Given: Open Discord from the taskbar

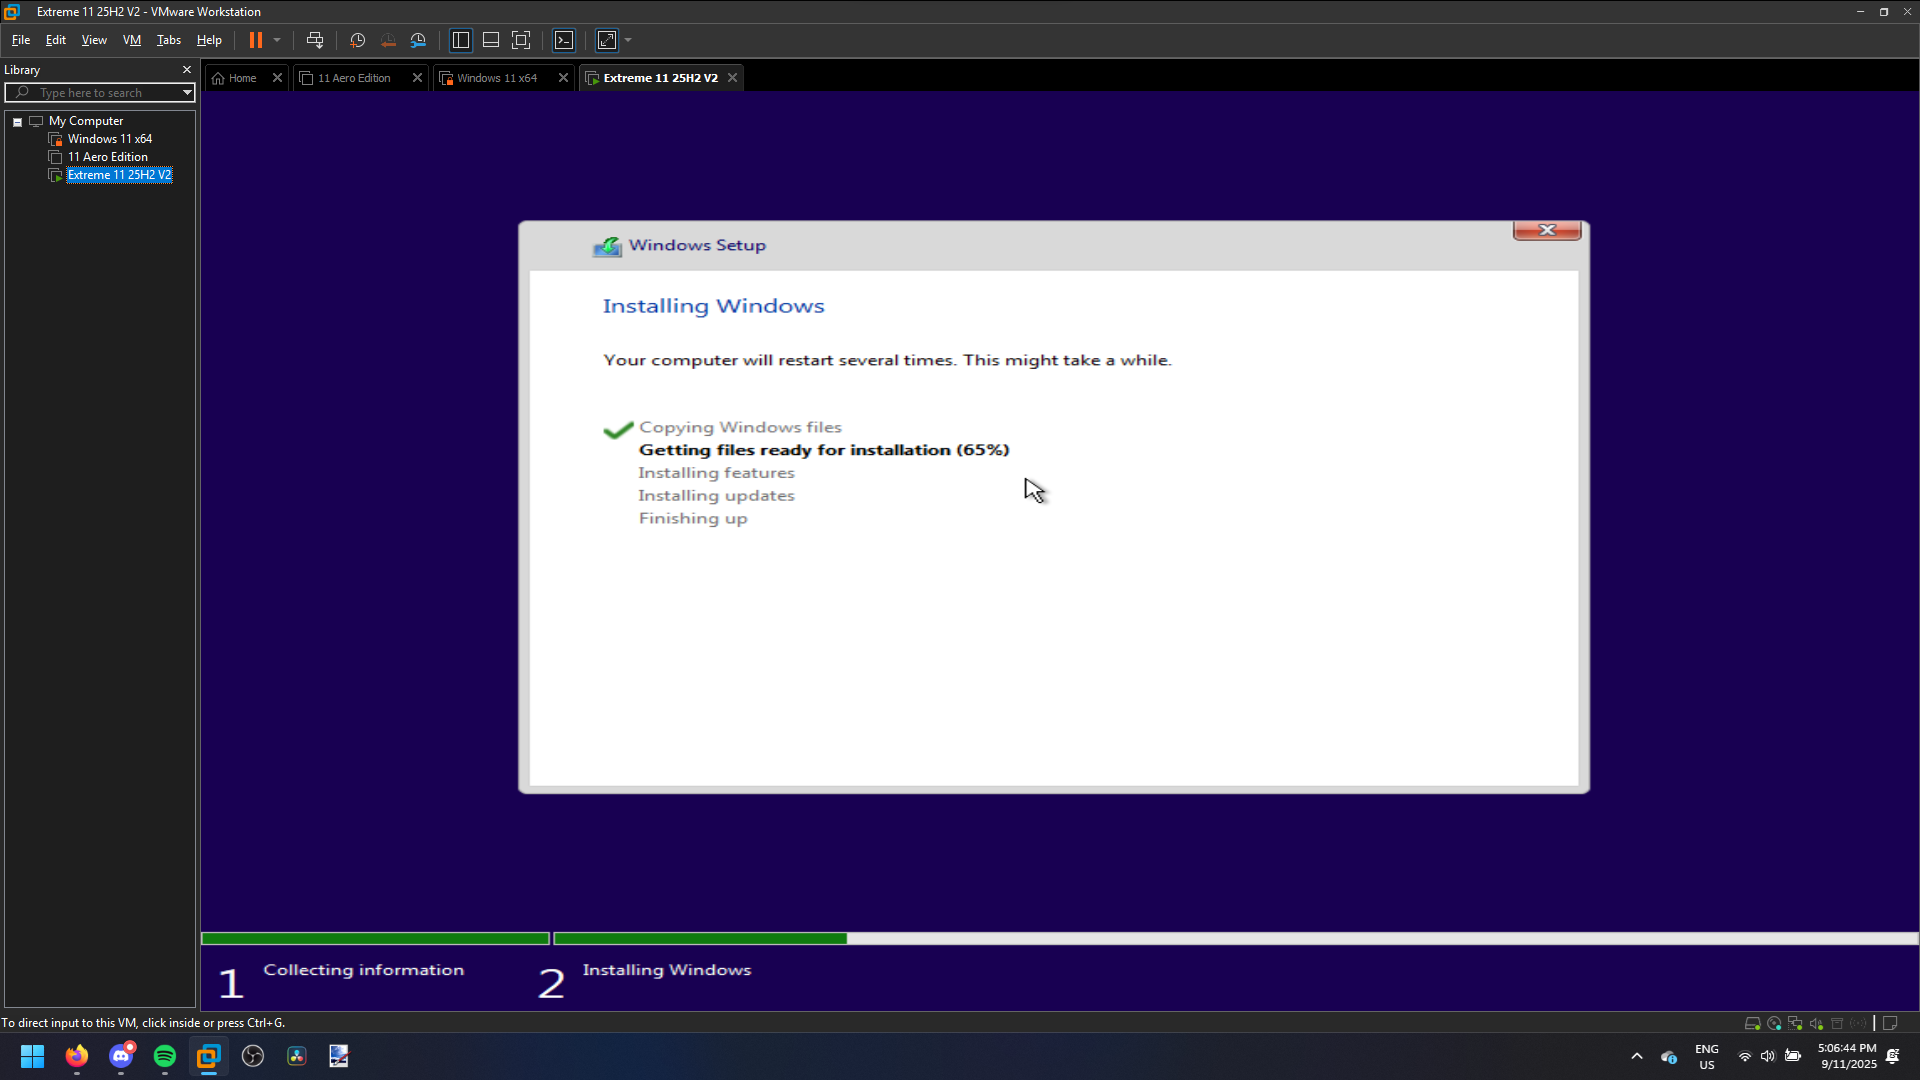Looking at the screenshot, I should click(121, 1056).
